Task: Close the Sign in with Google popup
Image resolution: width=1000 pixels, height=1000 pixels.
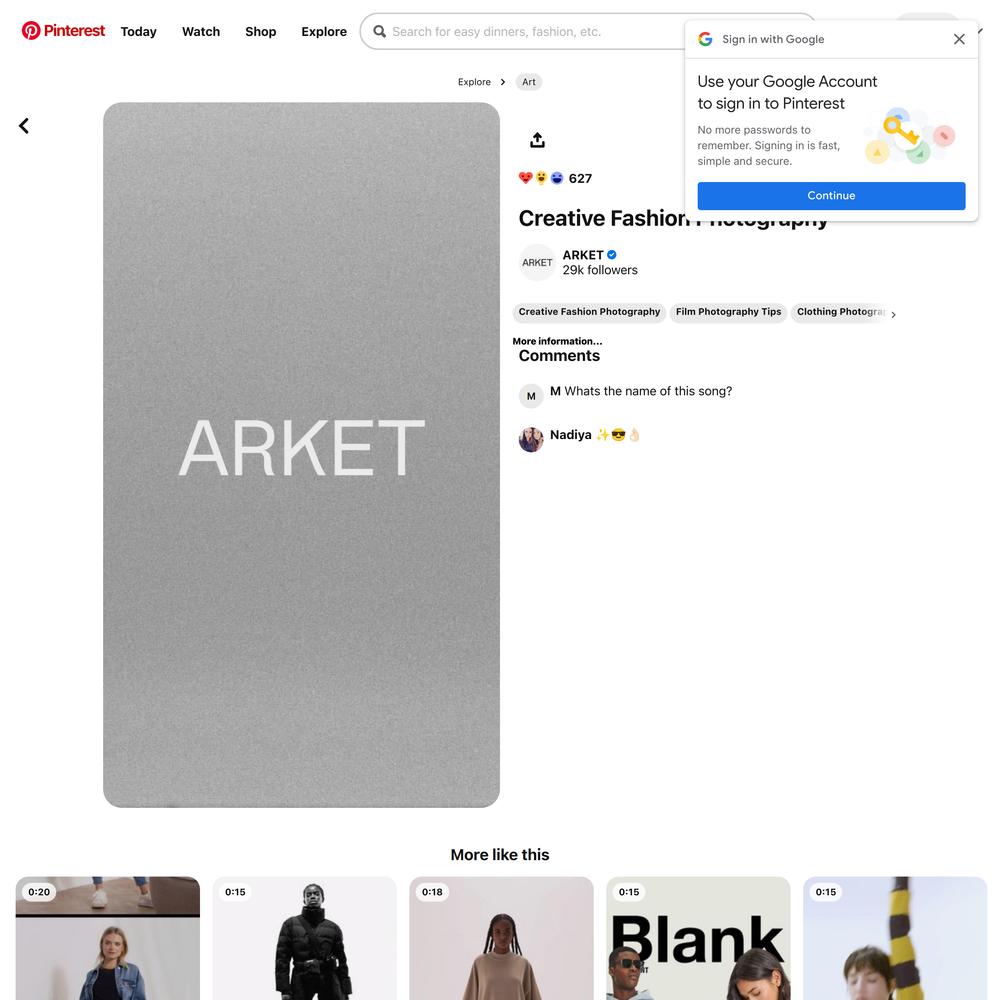Action: [959, 39]
